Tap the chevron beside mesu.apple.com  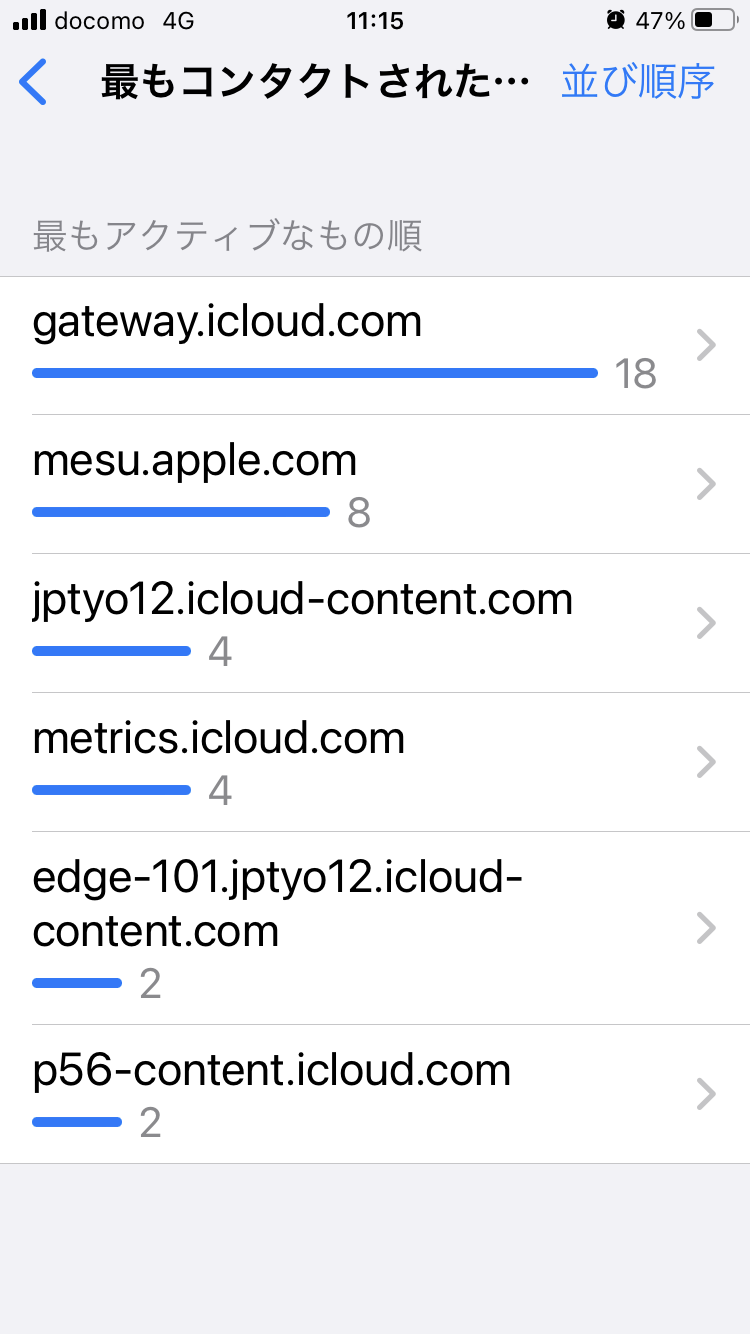tap(706, 485)
